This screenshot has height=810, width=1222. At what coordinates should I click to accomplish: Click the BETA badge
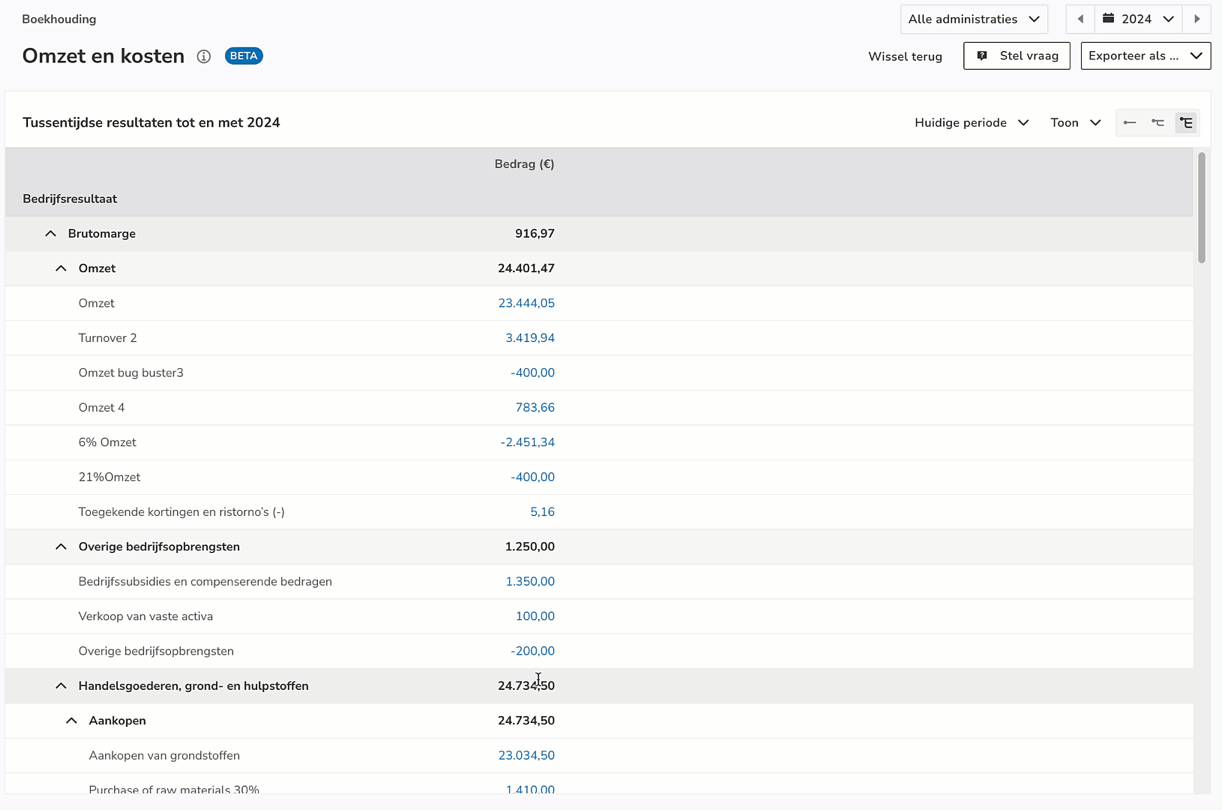(244, 56)
